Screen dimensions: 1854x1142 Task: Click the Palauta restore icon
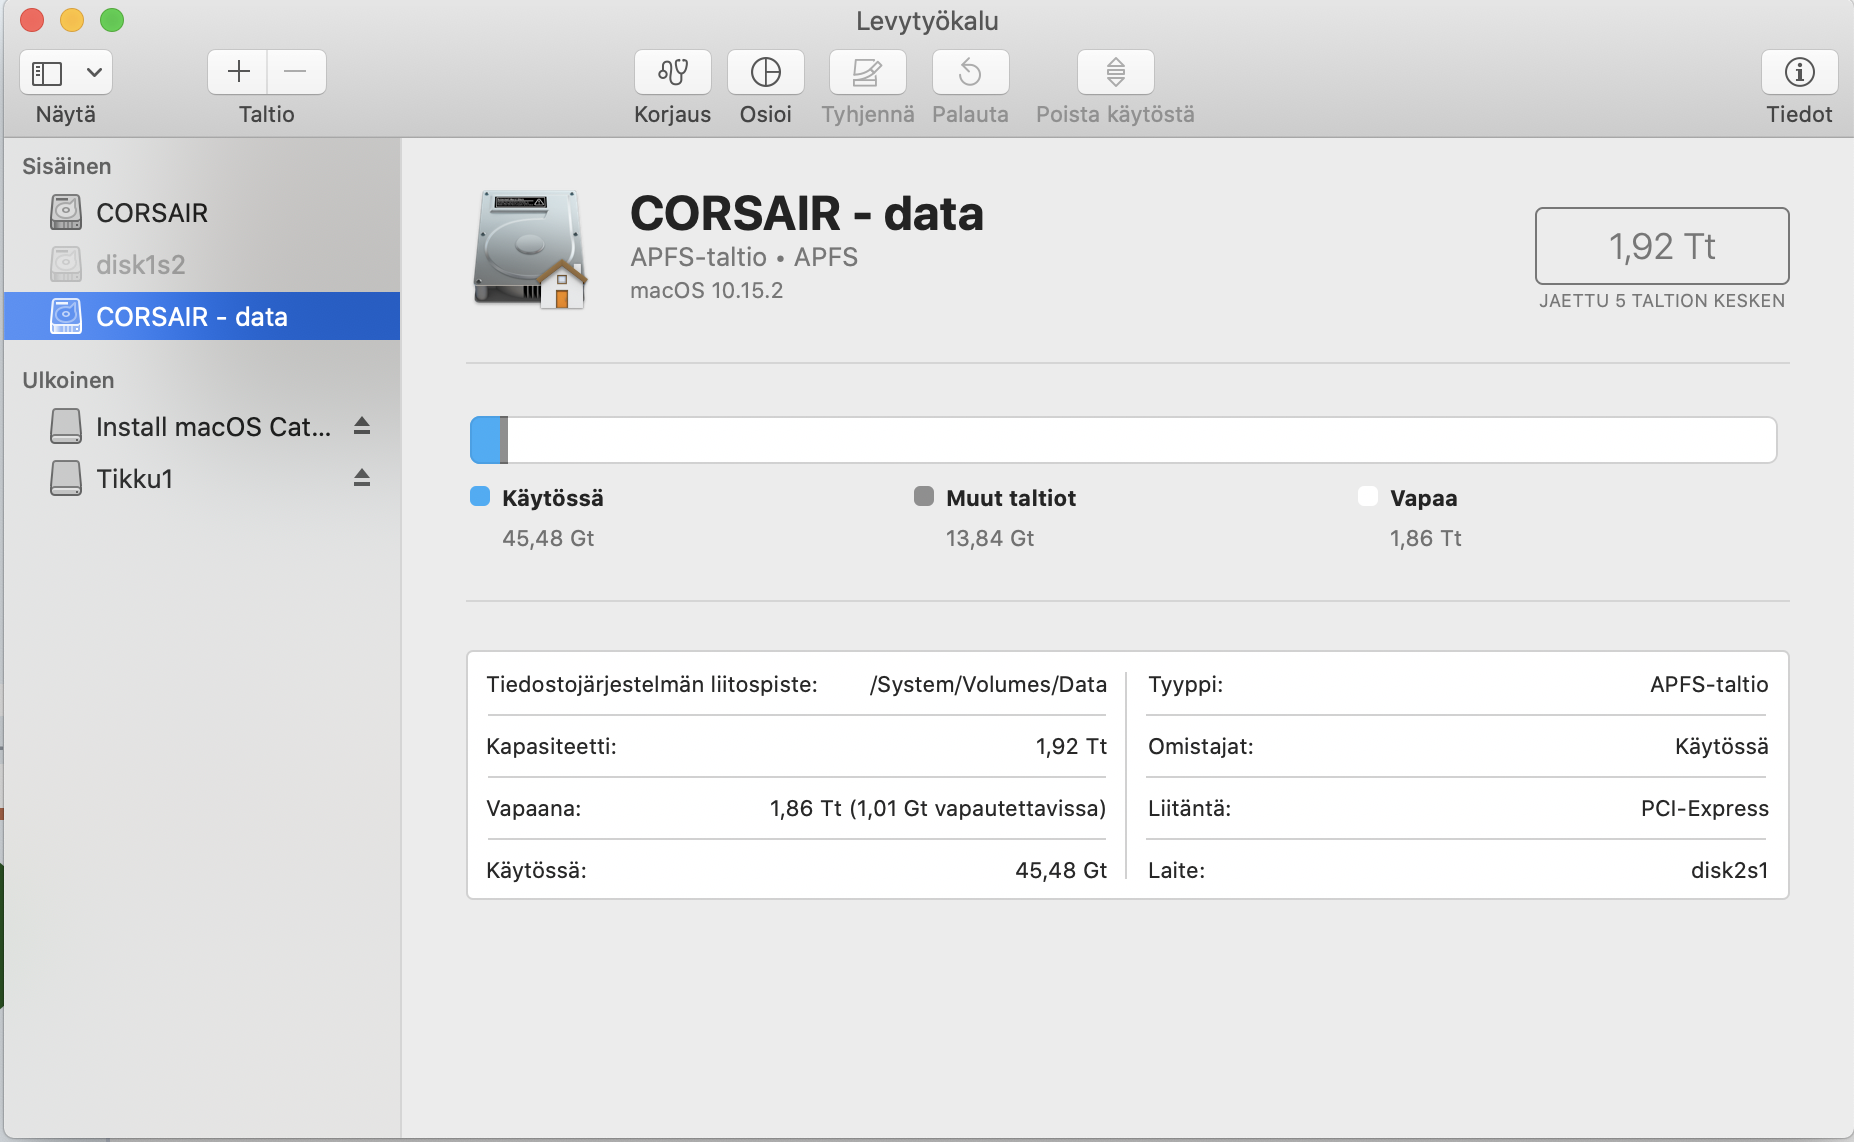pos(971,72)
